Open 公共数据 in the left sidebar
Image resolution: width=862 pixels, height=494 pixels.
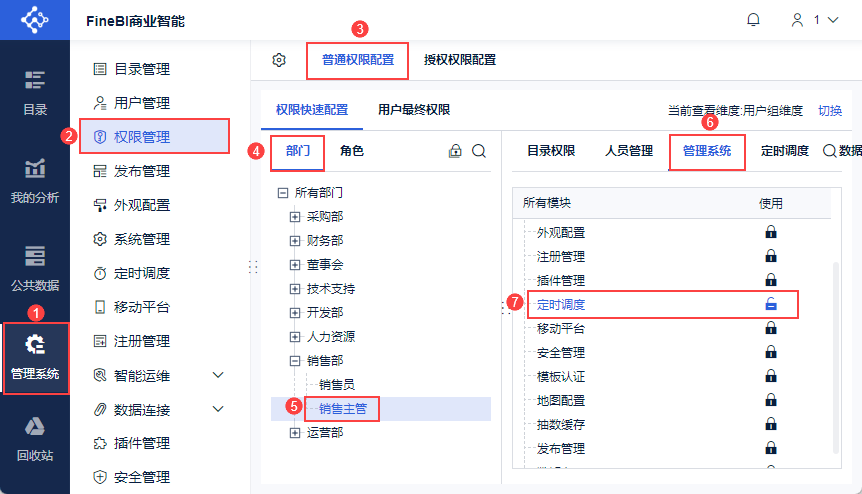click(x=35, y=267)
